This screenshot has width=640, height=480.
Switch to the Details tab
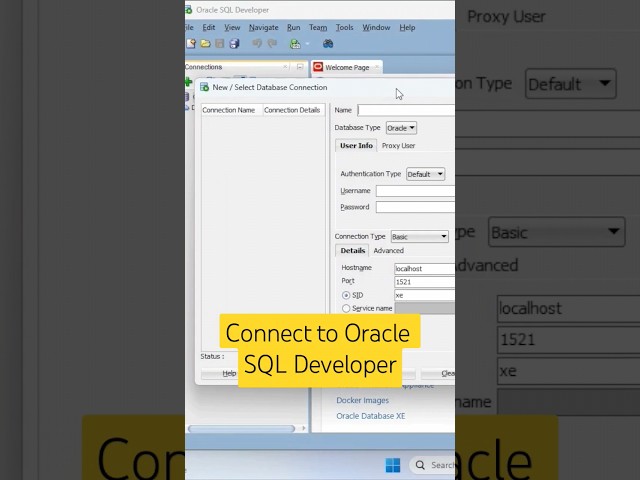pyautogui.click(x=353, y=251)
